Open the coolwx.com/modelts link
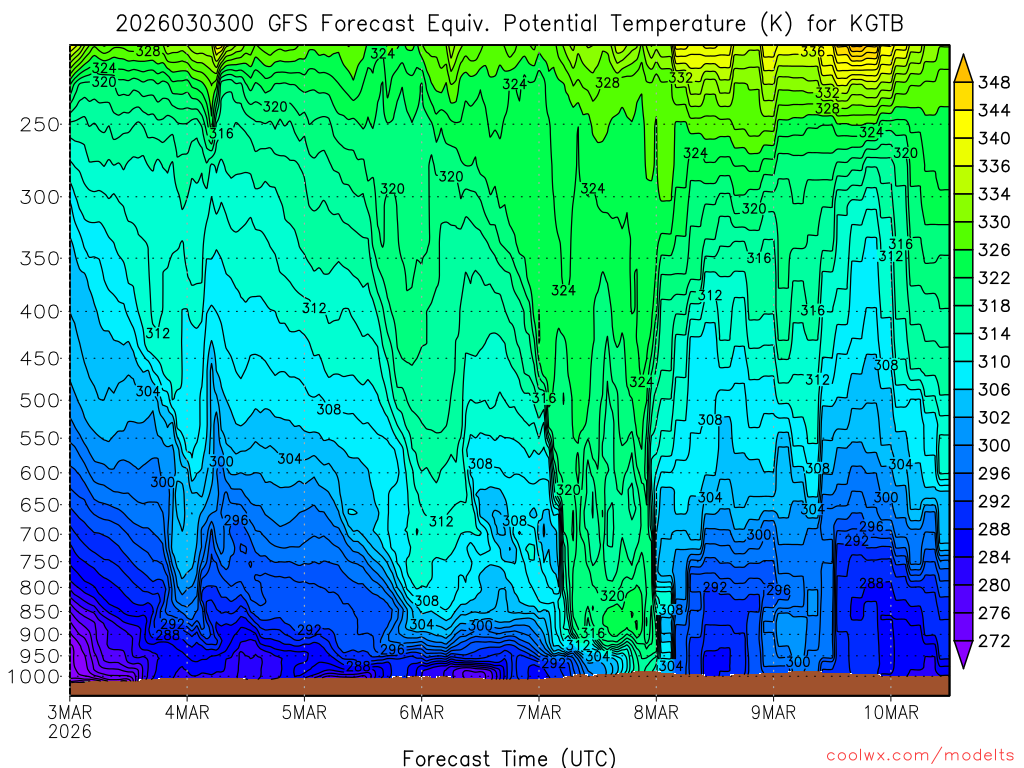Viewport: 1024px width, 768px height. [920, 755]
